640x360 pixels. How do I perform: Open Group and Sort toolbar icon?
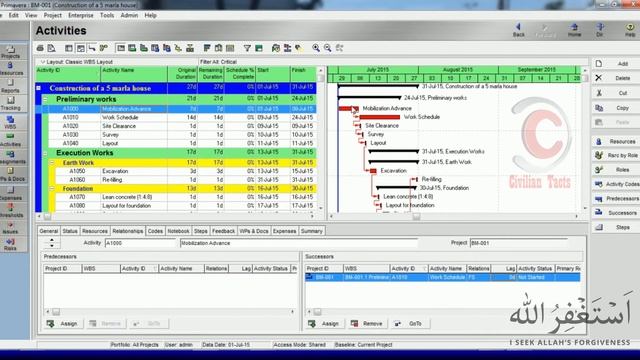pos(259,48)
